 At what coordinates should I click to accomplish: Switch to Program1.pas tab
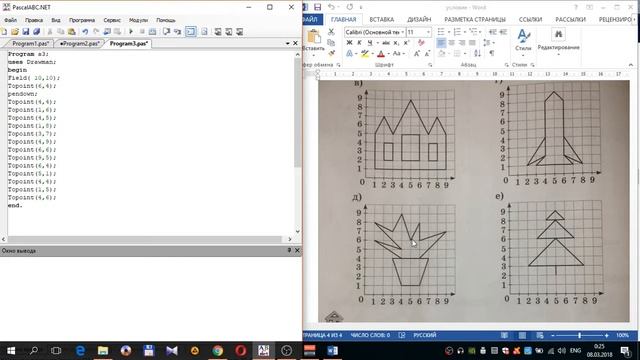click(31, 43)
